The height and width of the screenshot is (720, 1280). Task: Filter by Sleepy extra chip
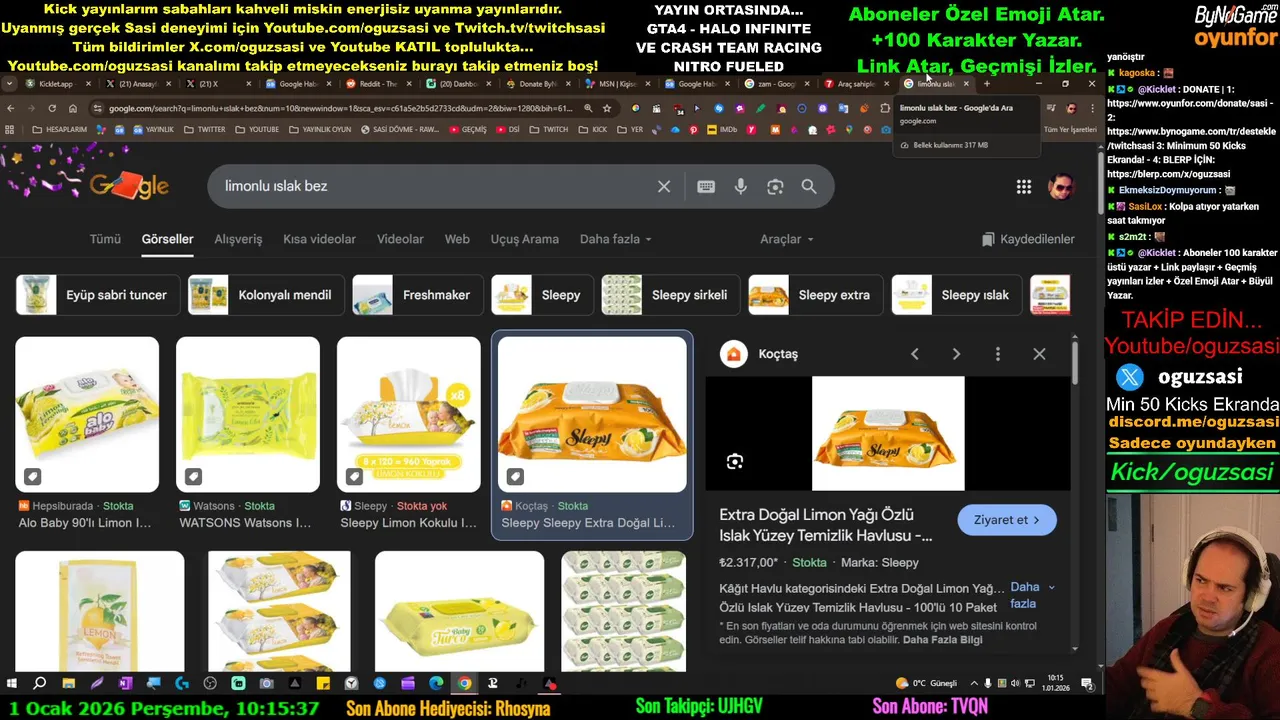point(814,295)
